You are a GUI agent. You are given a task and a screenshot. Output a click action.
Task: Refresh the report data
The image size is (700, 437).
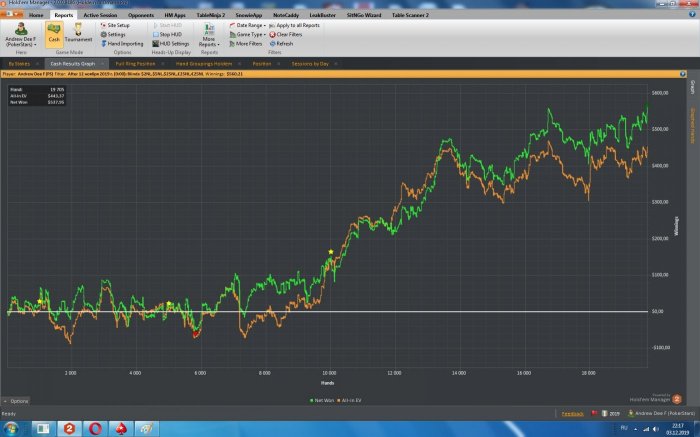coord(280,44)
